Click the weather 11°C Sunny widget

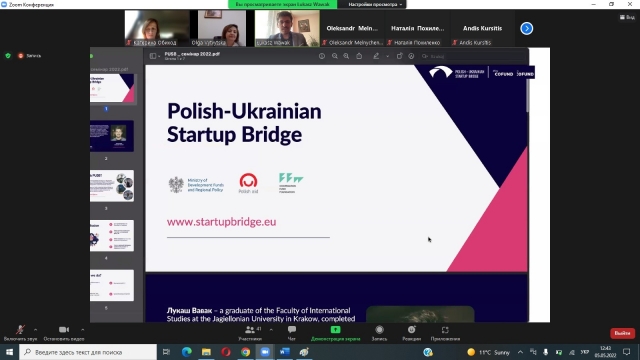pos(489,352)
